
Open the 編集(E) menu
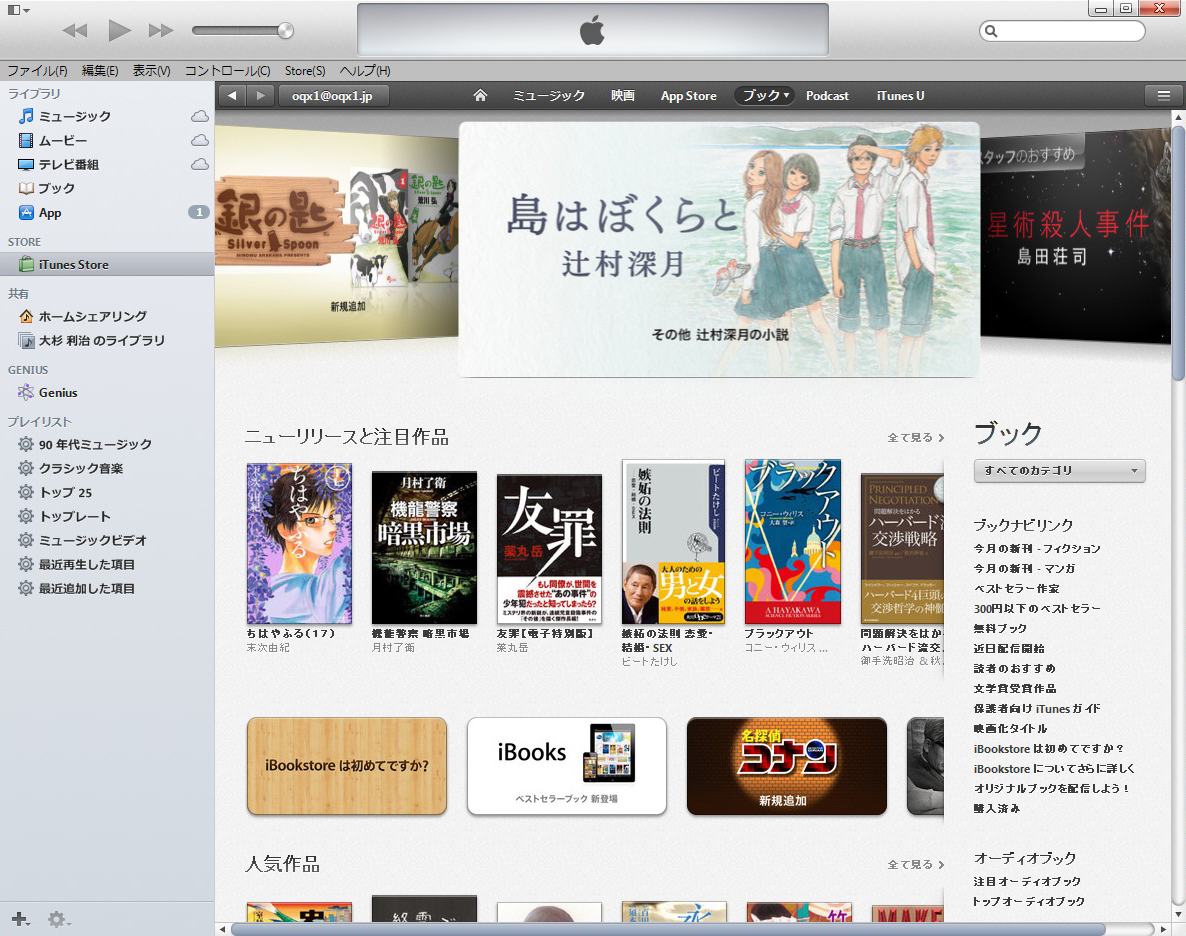click(100, 70)
